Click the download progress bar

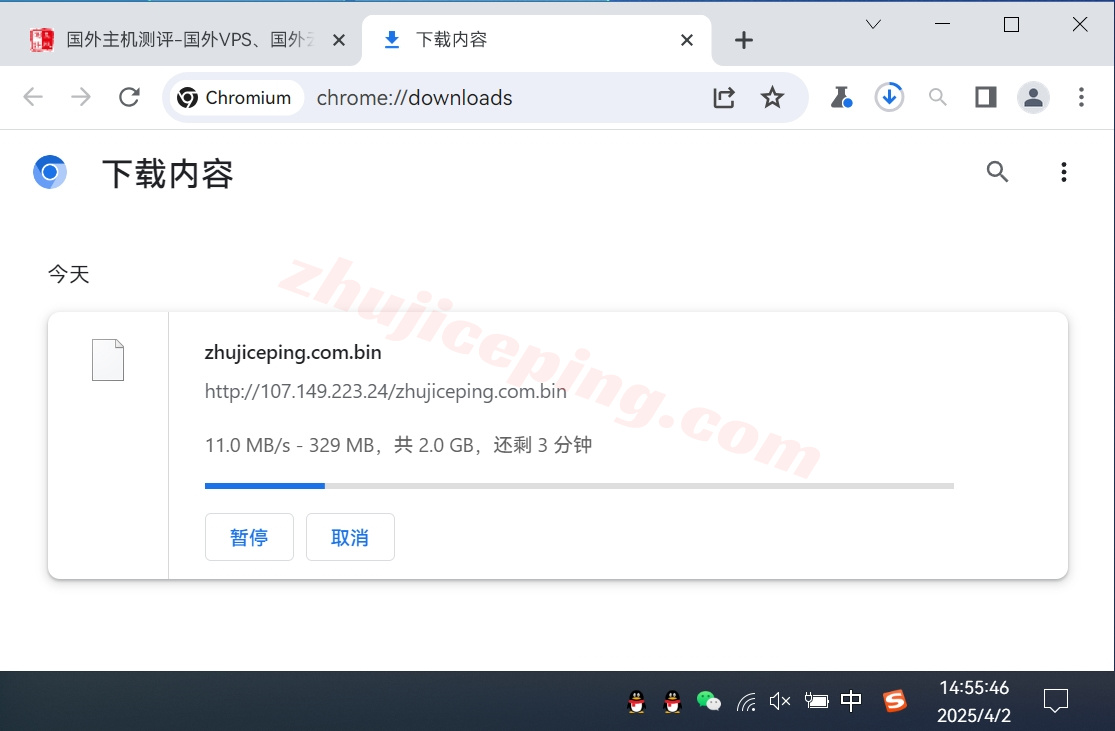coord(579,486)
